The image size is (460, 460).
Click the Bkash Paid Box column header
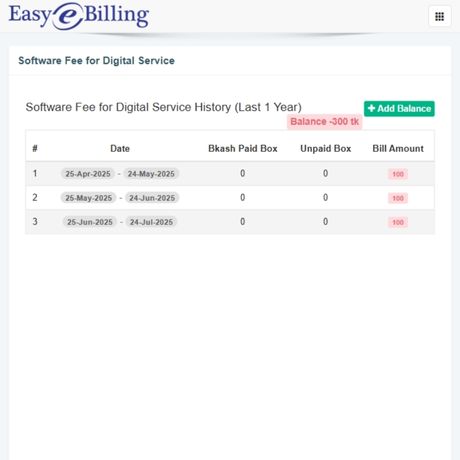point(243,149)
